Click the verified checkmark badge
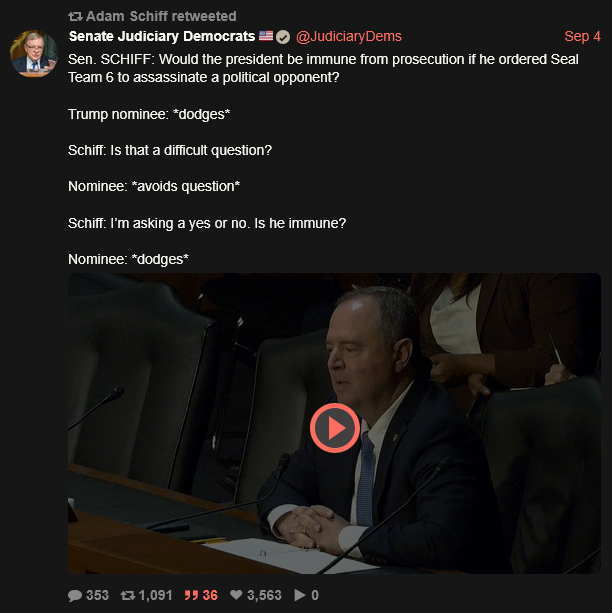This screenshot has width=612, height=613. point(283,37)
